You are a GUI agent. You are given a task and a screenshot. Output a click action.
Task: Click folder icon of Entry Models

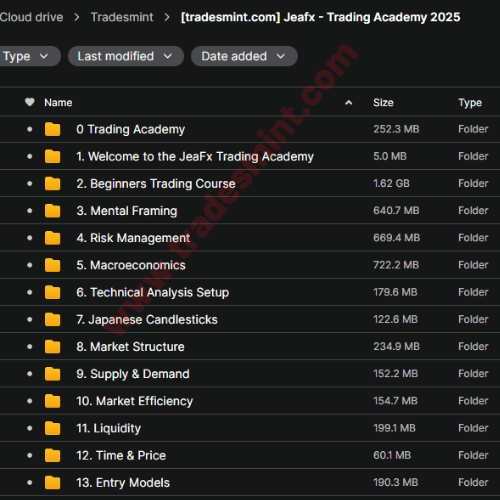tap(53, 483)
